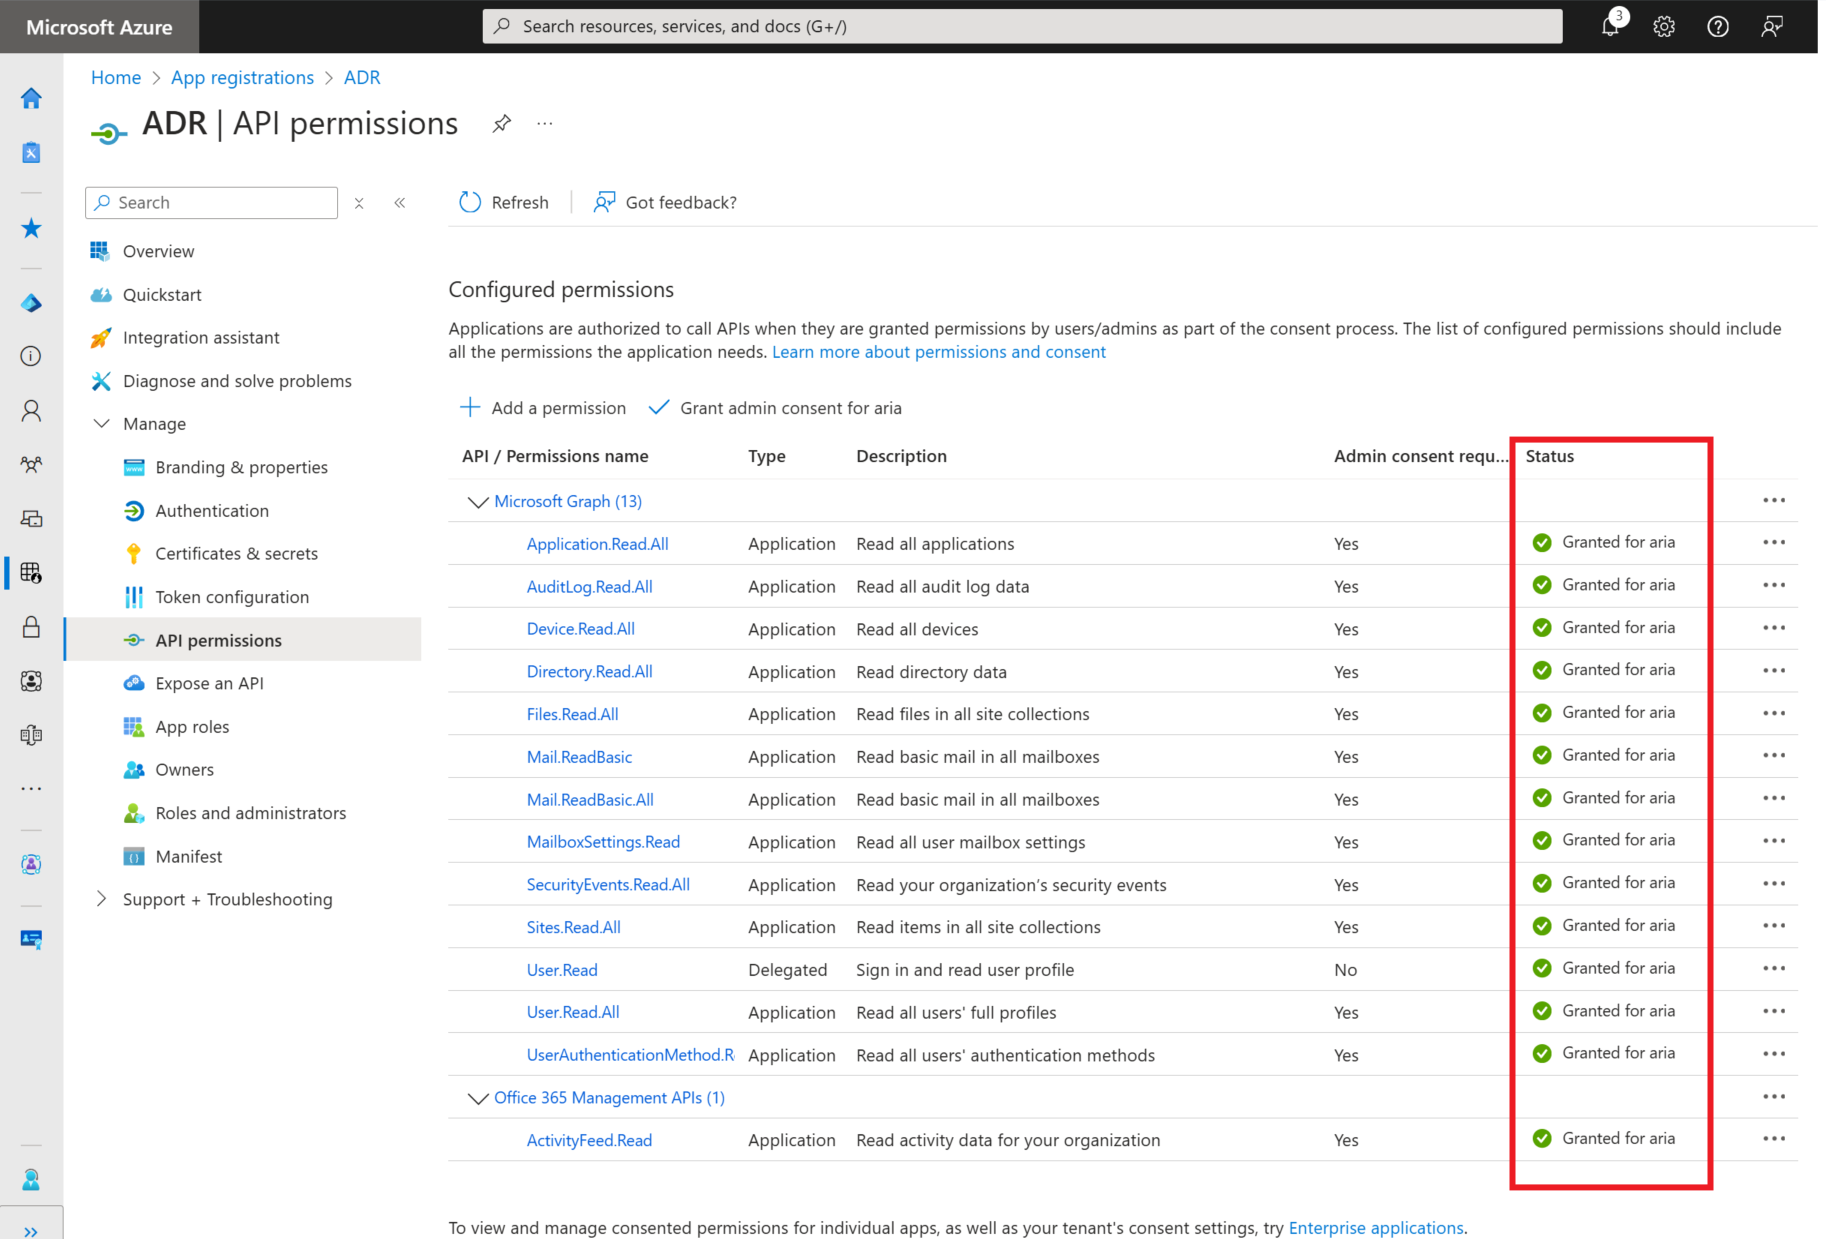The height and width of the screenshot is (1239, 1826).
Task: Open sidebar more services ellipsis
Action: click(x=31, y=789)
